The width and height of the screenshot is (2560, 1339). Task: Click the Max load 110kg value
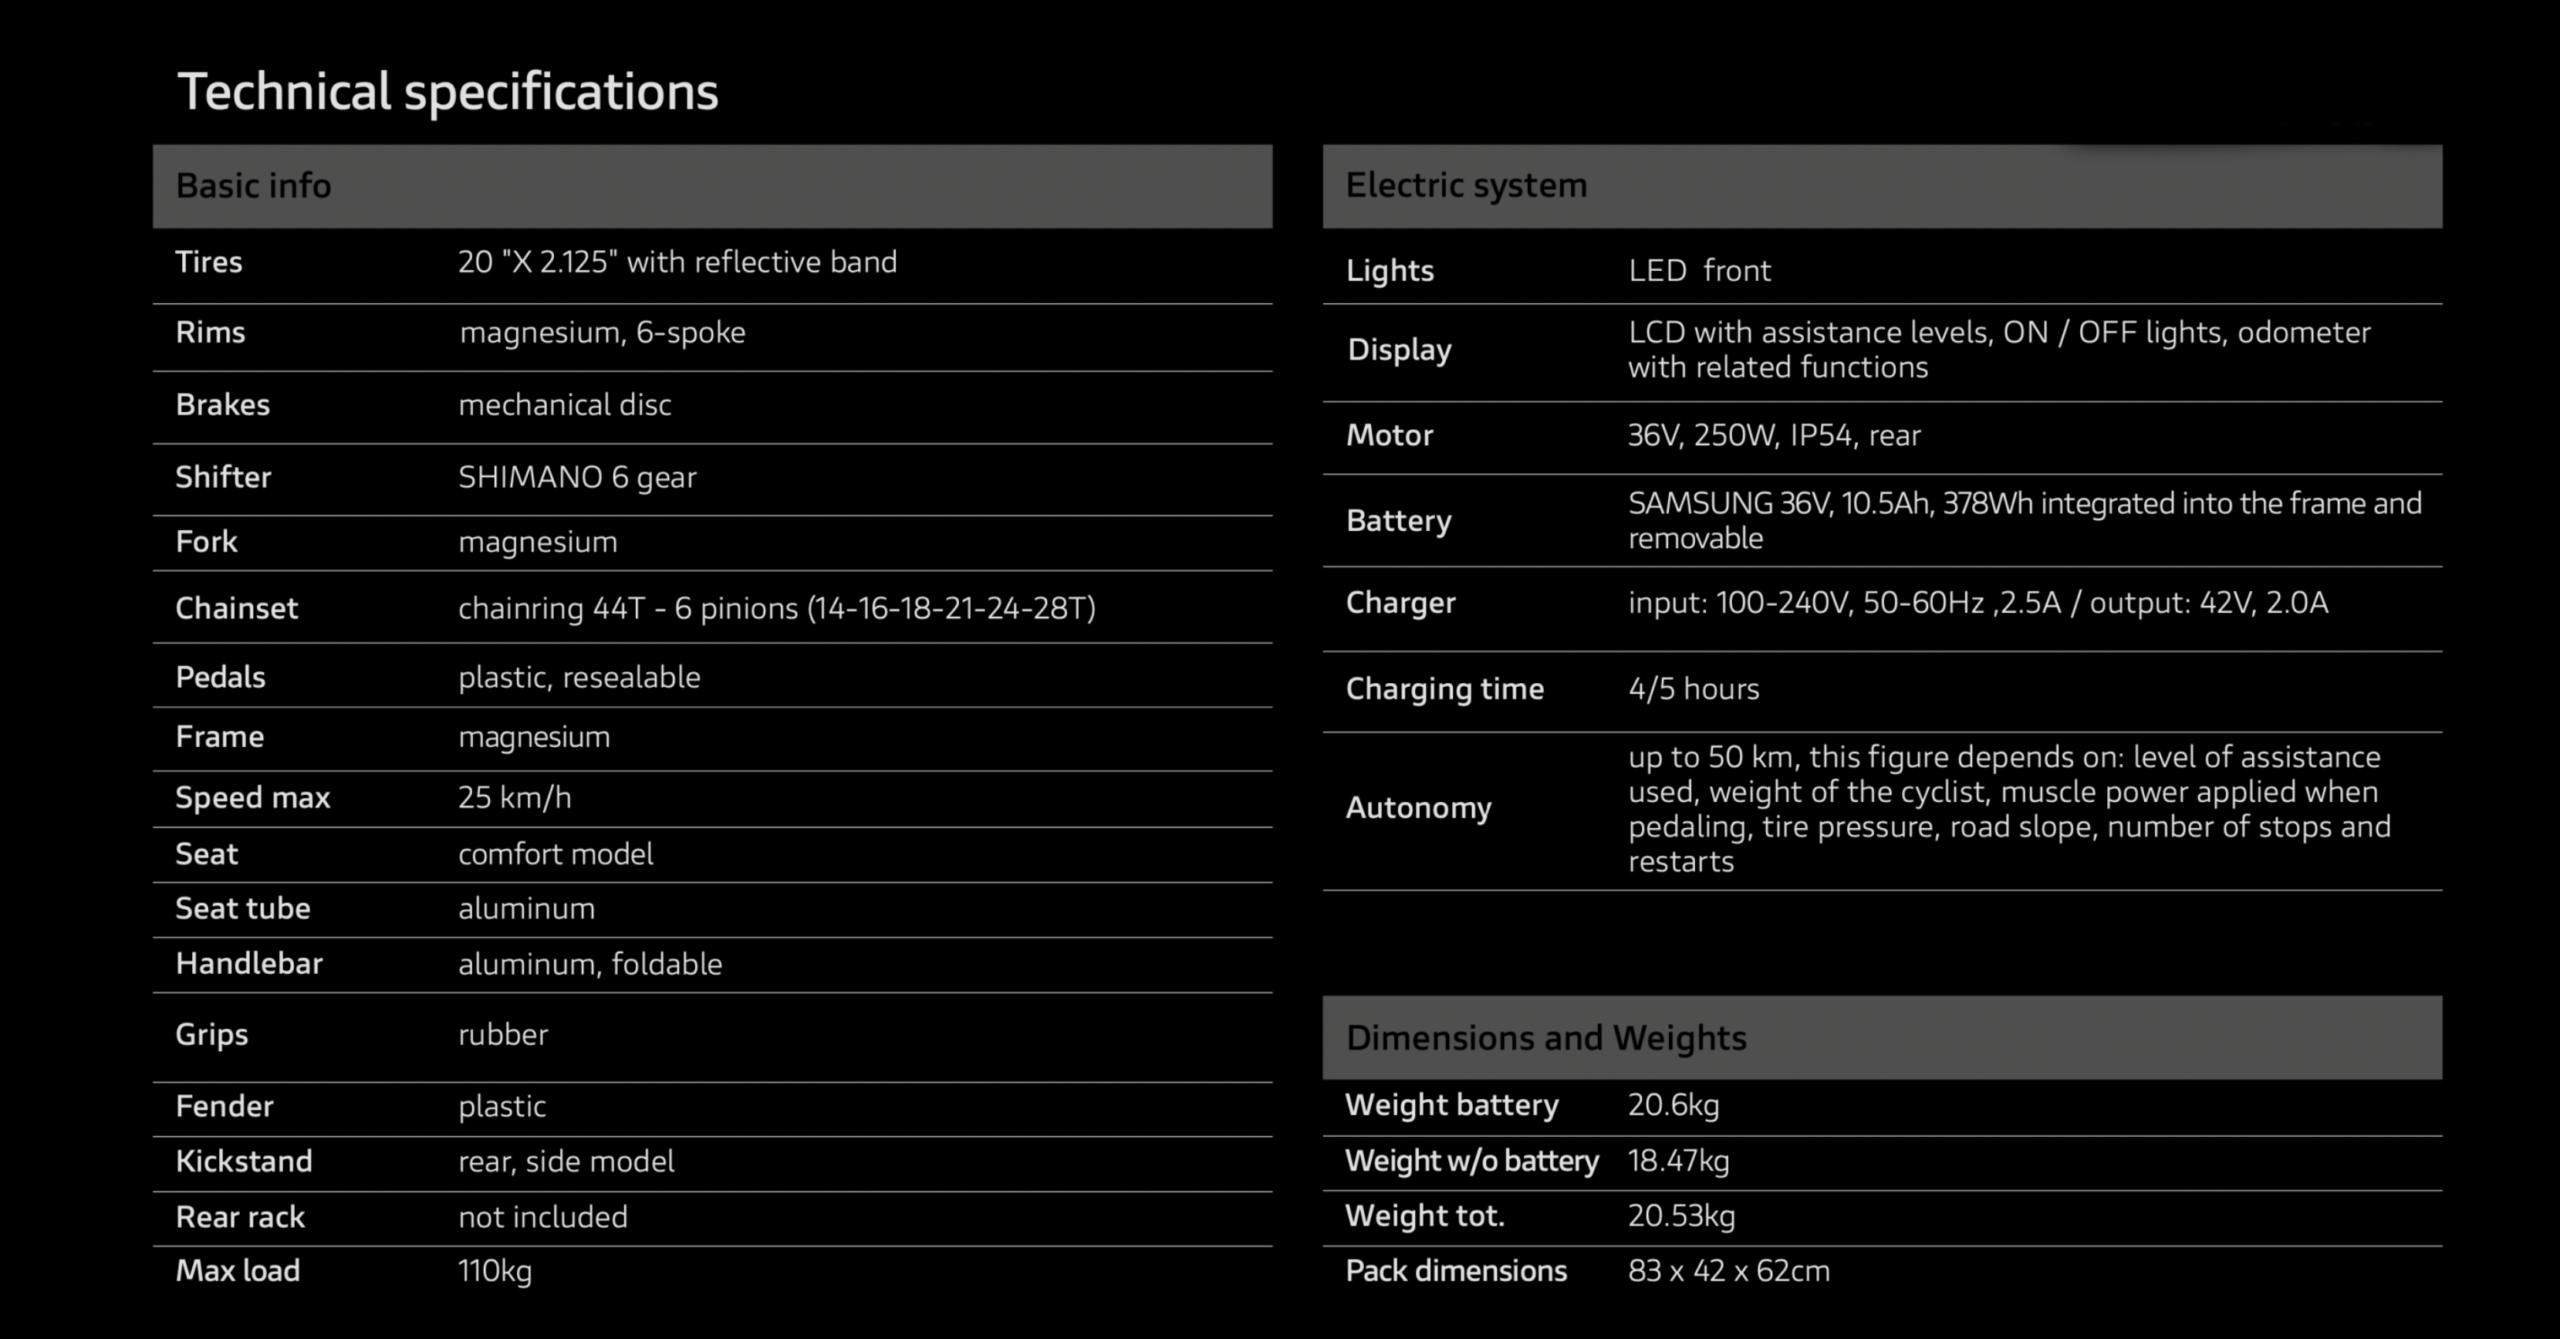coord(495,1271)
